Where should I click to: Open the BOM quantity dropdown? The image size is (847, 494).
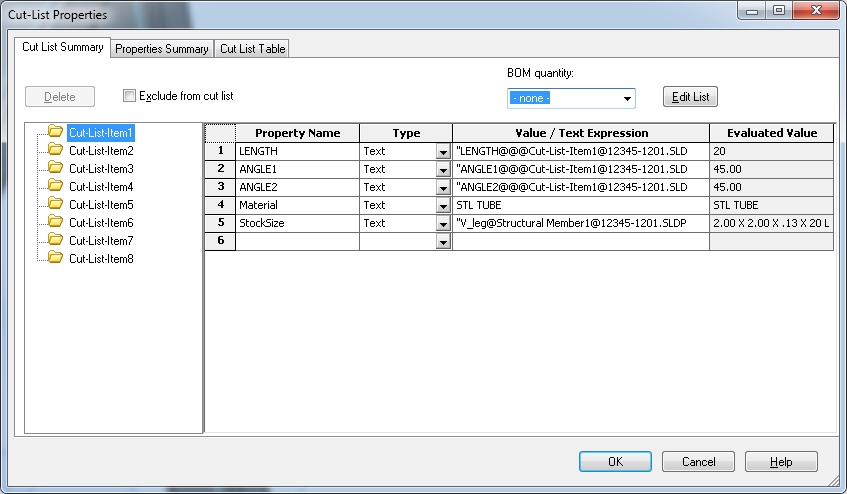pyautogui.click(x=627, y=99)
